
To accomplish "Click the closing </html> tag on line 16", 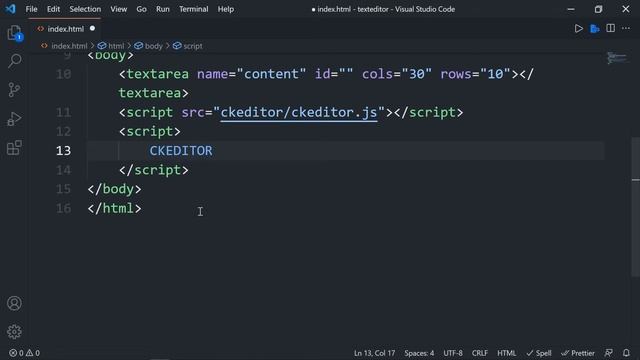I will [x=114, y=208].
